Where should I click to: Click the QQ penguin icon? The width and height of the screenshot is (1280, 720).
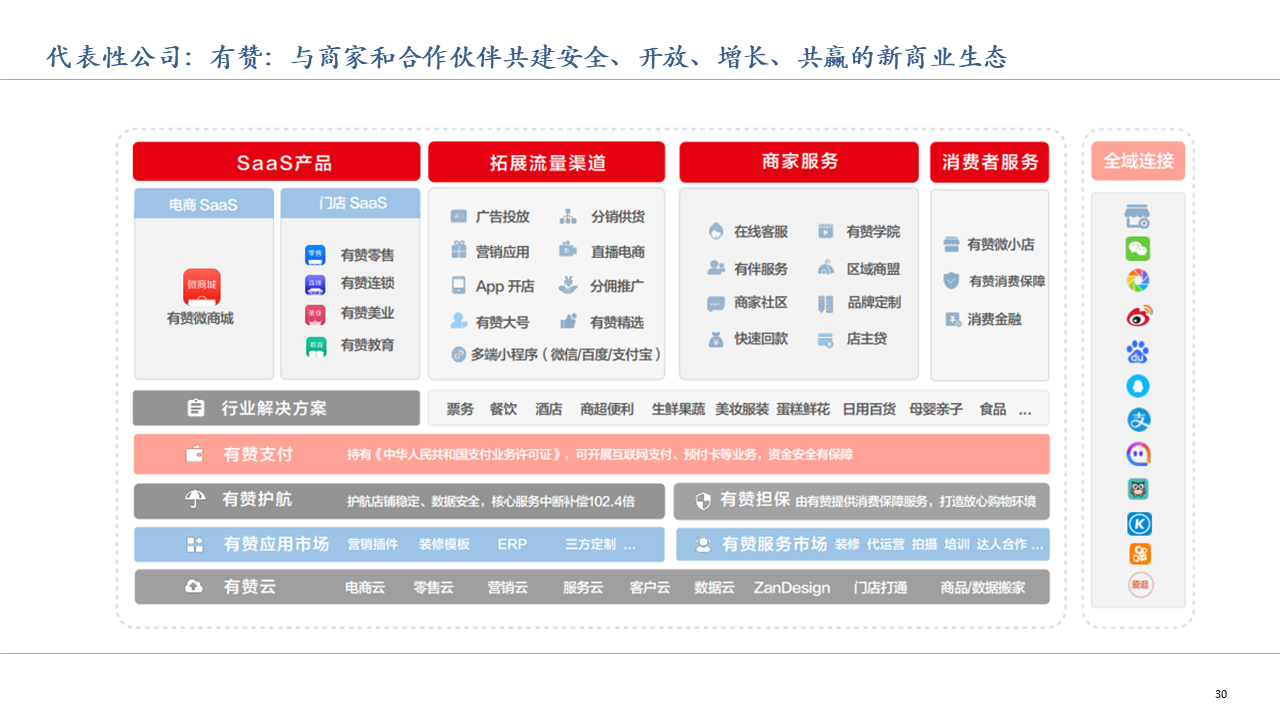pos(1138,386)
